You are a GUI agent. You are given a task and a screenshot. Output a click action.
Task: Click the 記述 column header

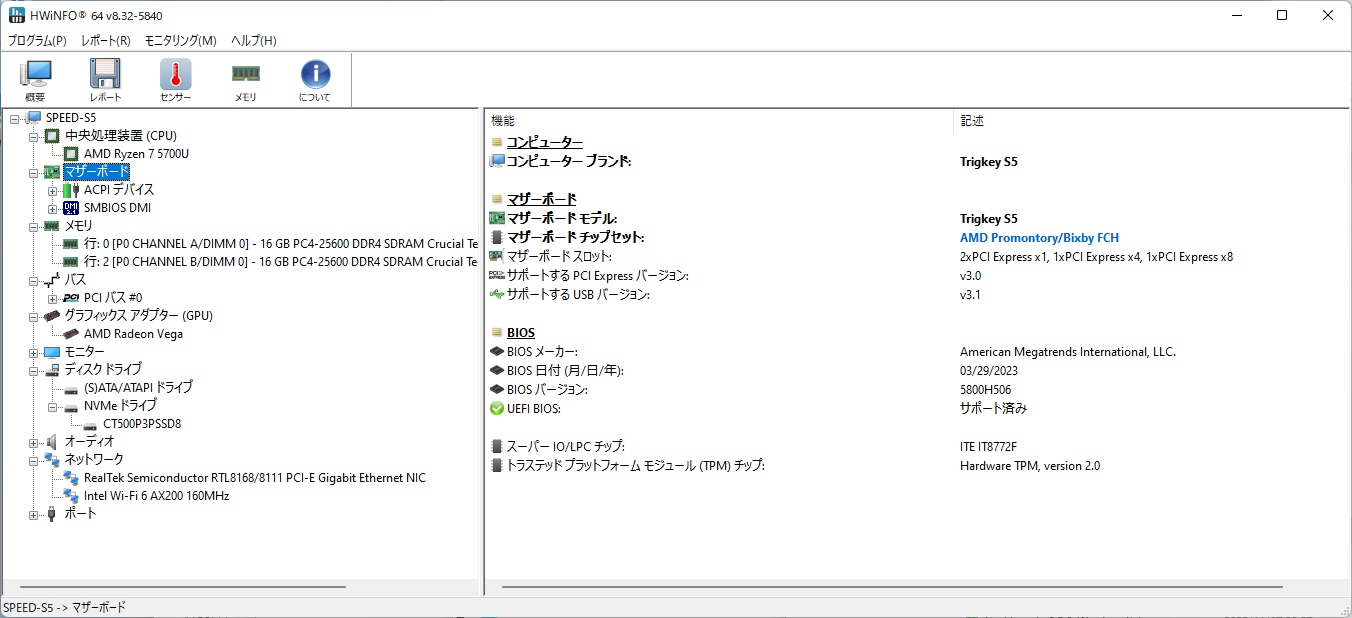[972, 121]
